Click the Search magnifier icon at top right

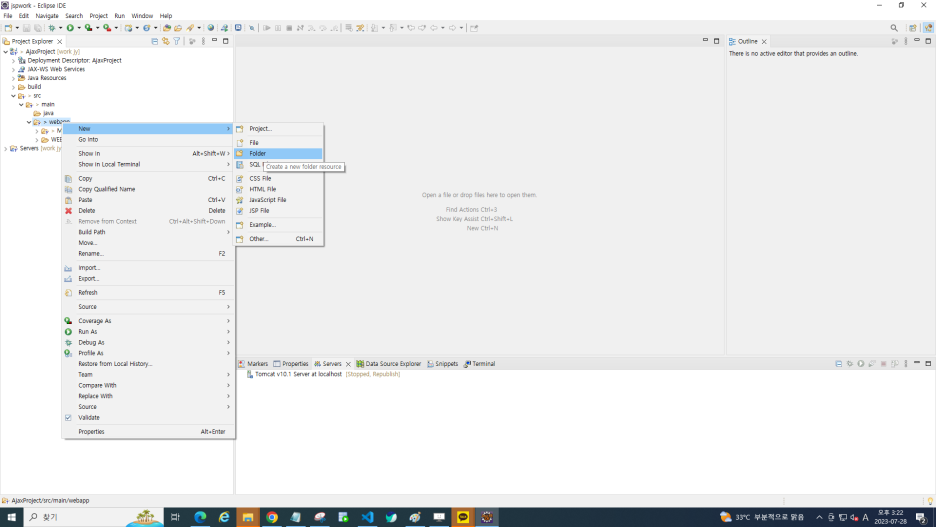(x=894, y=28)
